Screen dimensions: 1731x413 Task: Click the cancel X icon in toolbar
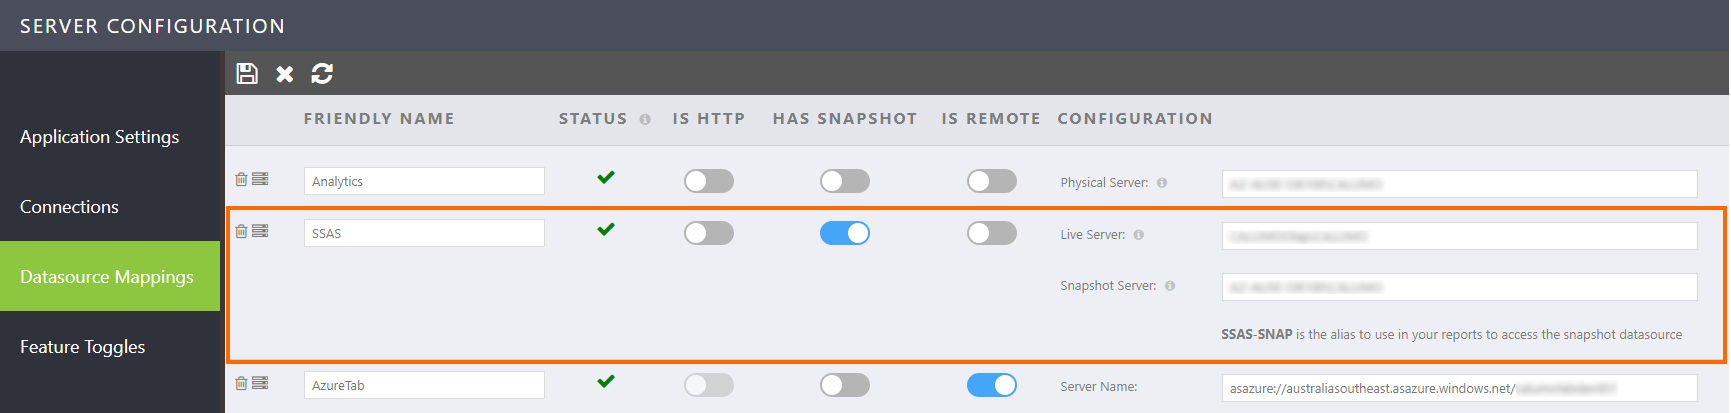tap(285, 74)
